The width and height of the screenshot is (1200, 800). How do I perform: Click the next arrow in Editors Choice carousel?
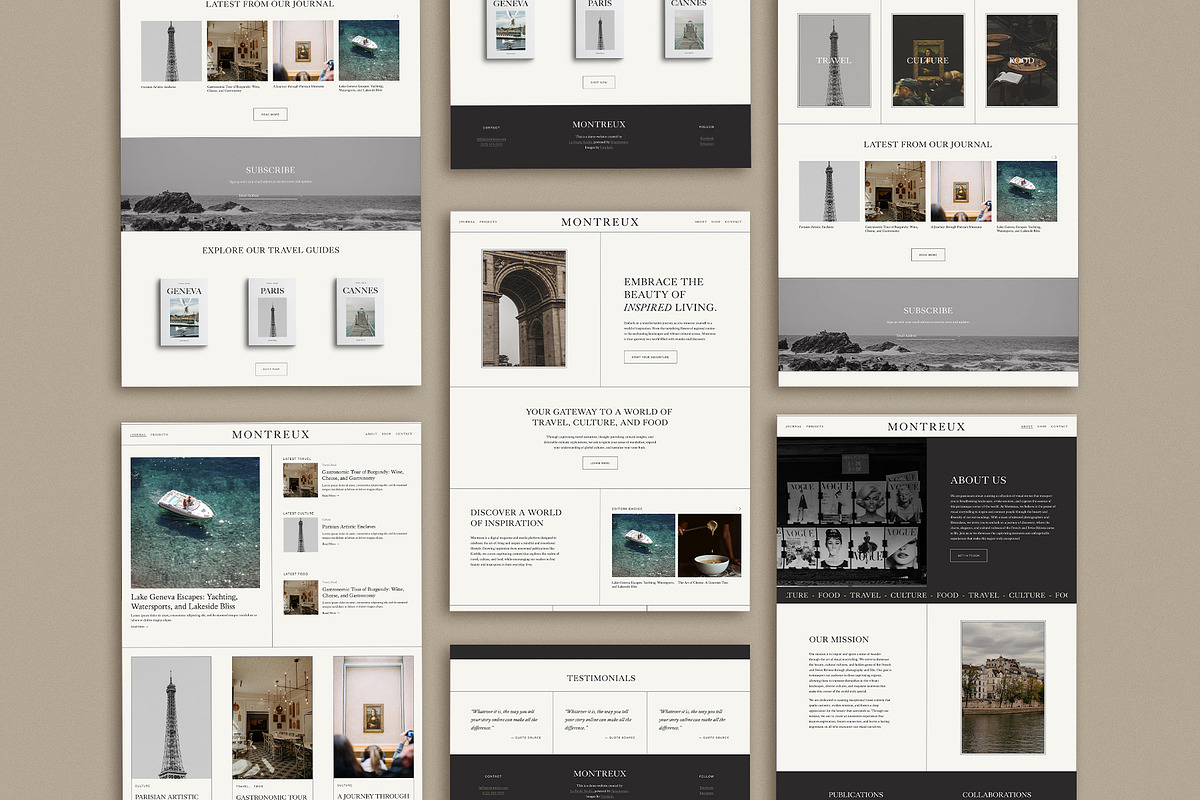point(739,508)
